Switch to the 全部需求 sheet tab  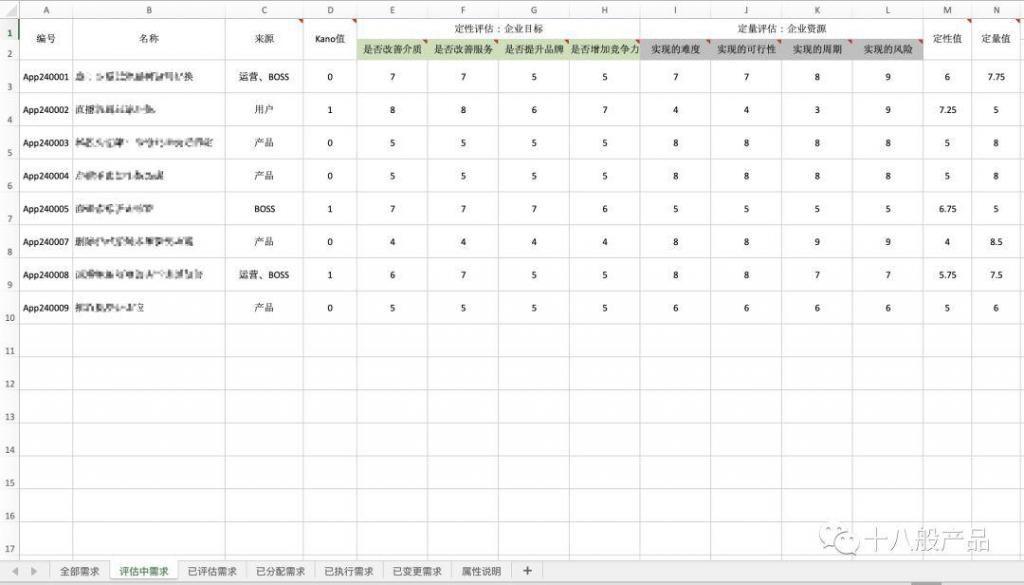coord(79,571)
